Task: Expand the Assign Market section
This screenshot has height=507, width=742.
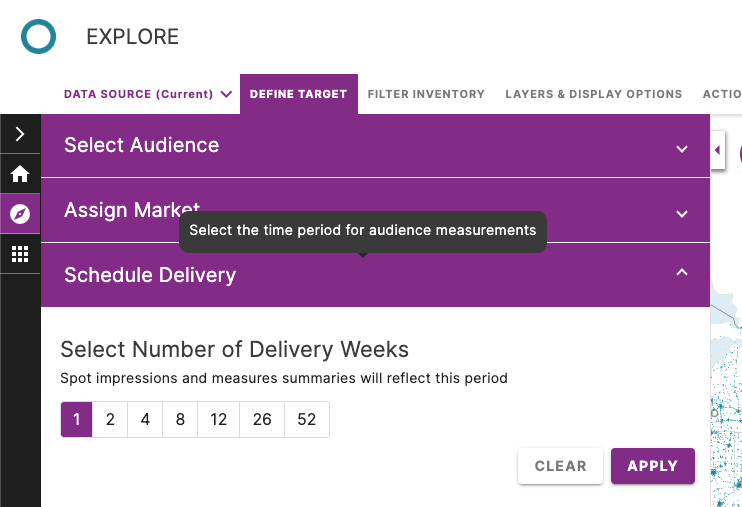Action: (375, 211)
